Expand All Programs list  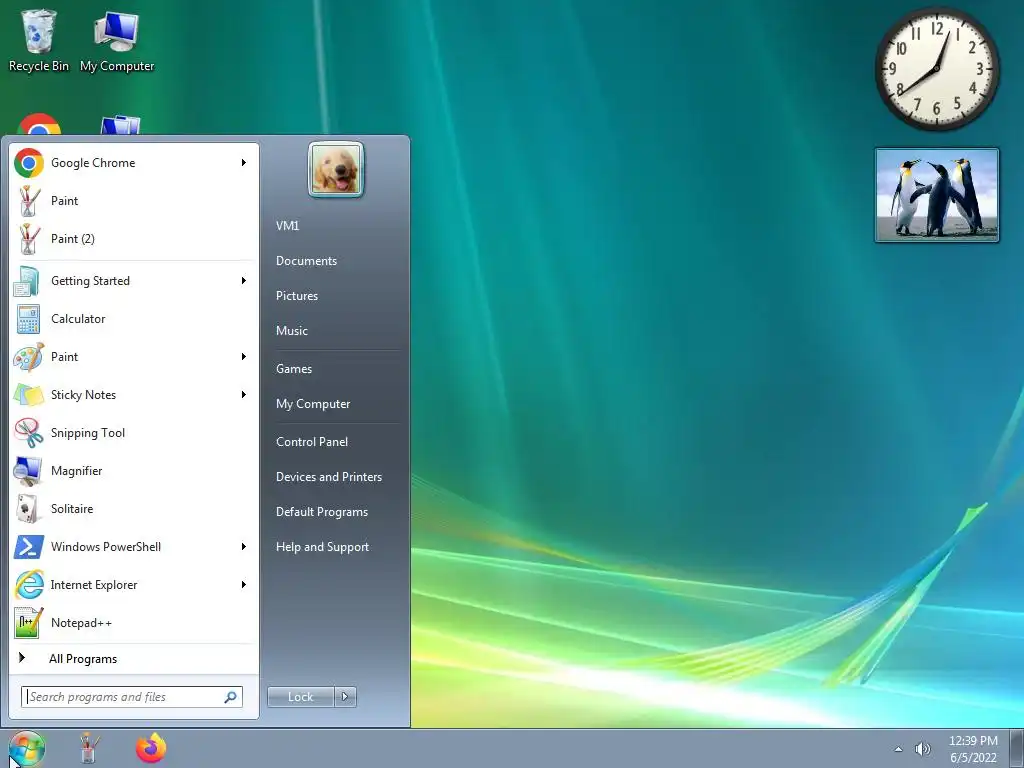point(83,659)
